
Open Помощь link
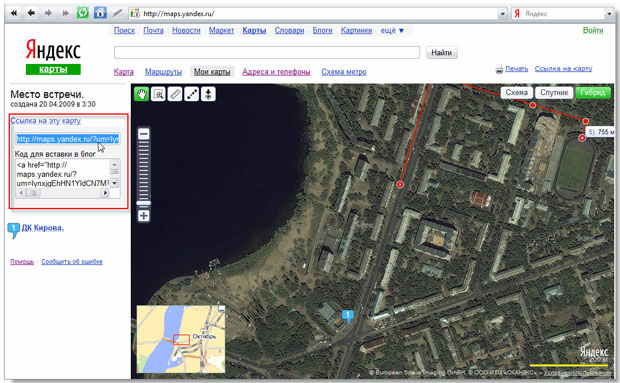pos(22,262)
